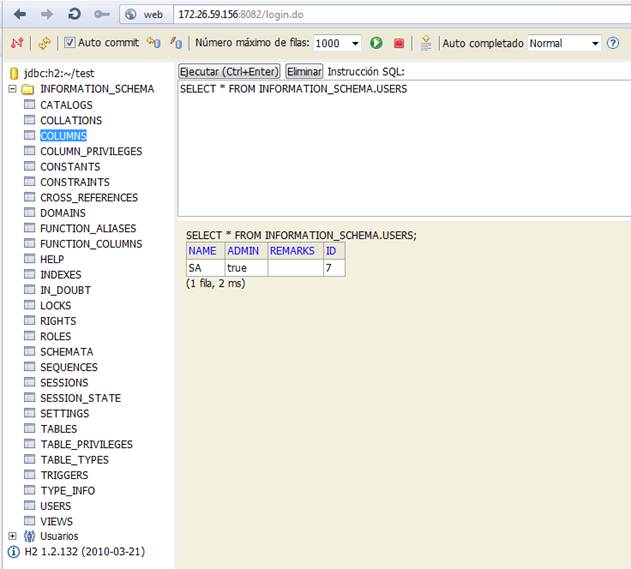This screenshot has width=631, height=569.
Task: Click the Eliminar button
Action: point(304,72)
